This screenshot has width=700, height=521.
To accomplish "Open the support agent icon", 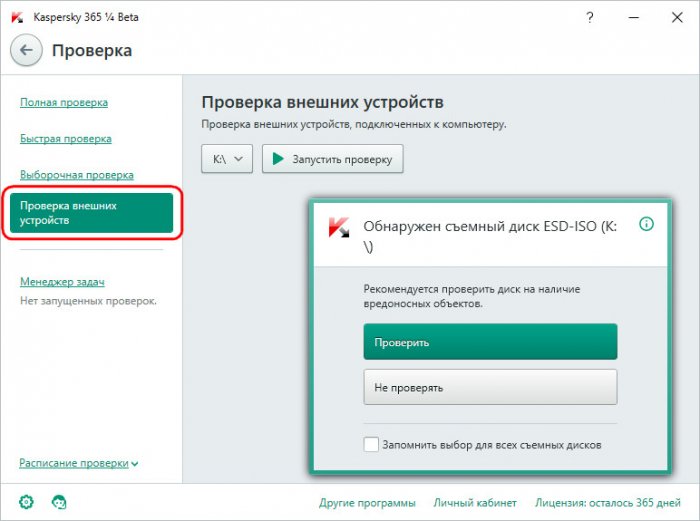I will (x=59, y=502).
